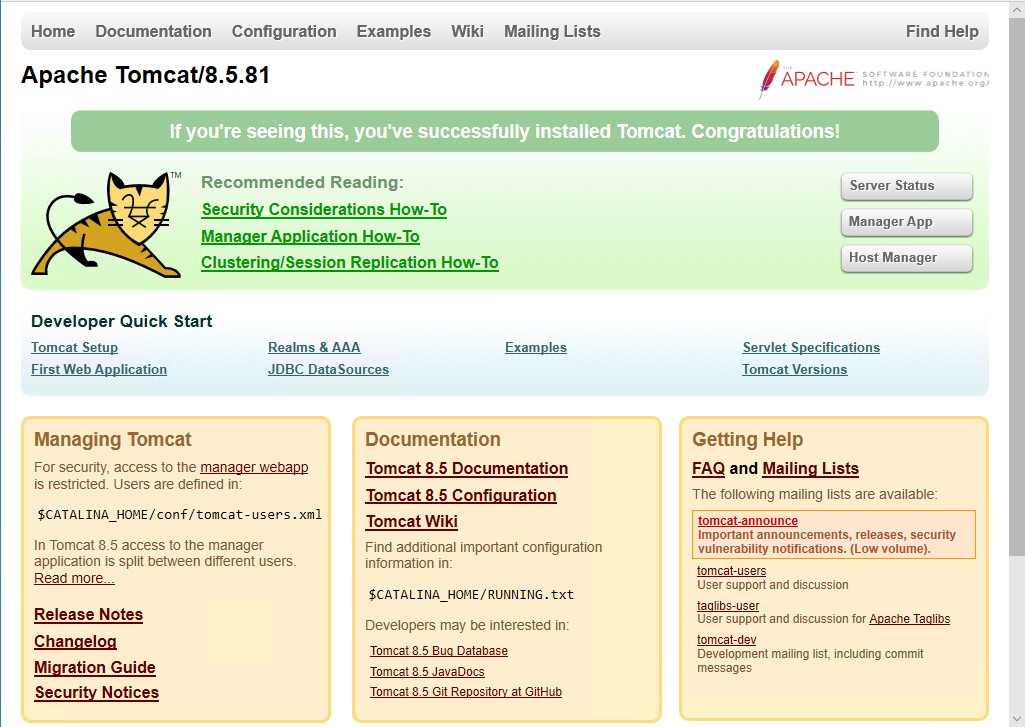Screen dimensions: 1025x727
Task: Click the scrollbar down arrow
Action: (x=1017, y=719)
